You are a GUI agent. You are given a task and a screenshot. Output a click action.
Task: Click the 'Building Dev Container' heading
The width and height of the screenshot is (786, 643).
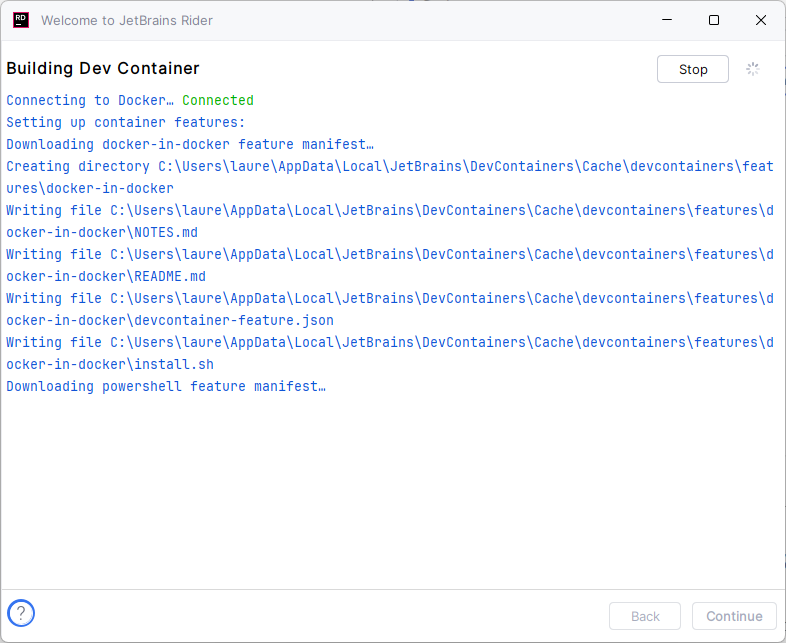[x=103, y=68]
